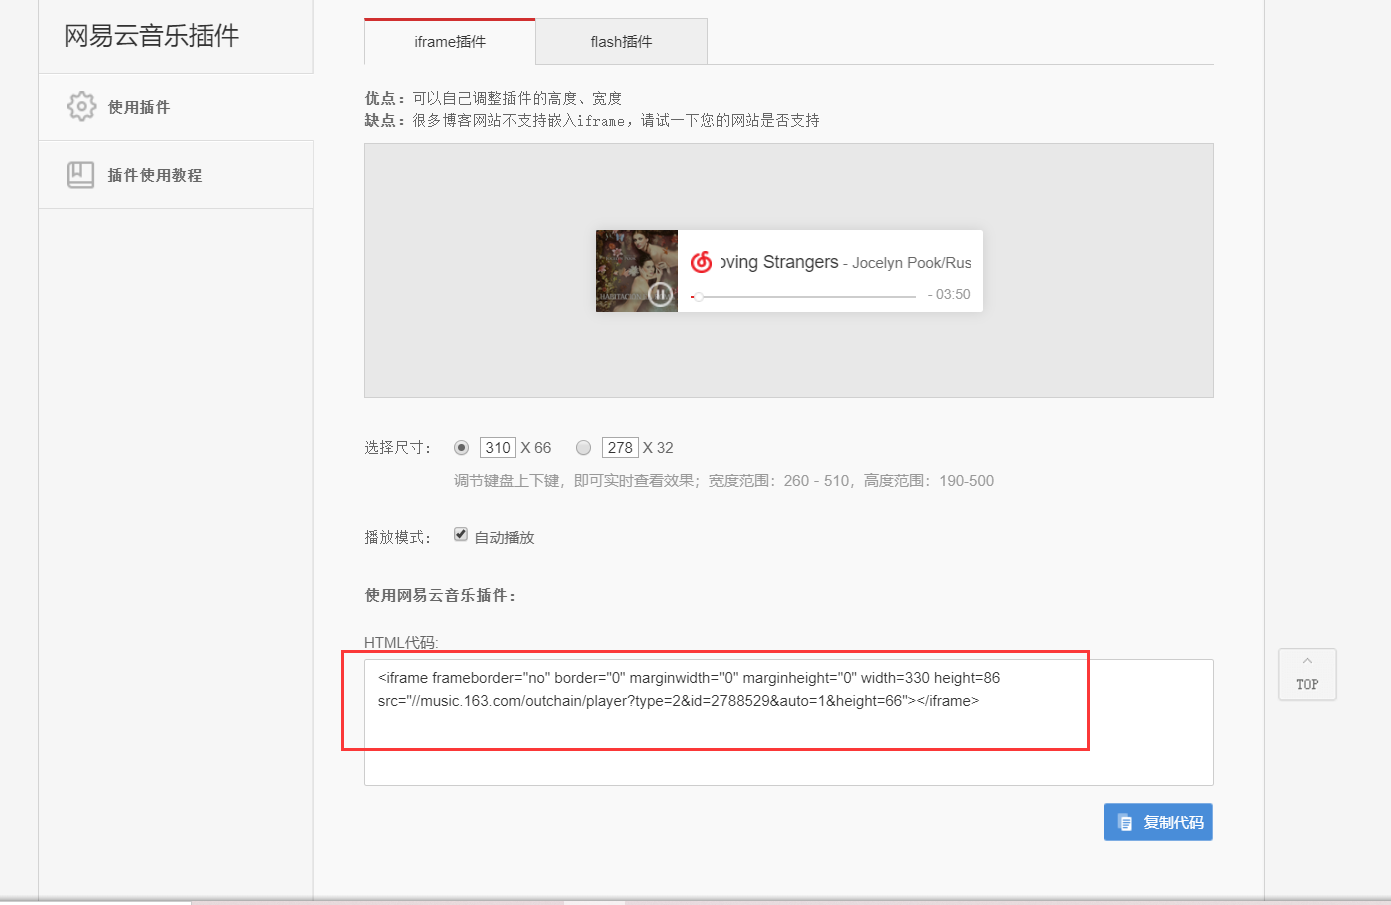Click the 复制代码 button
This screenshot has width=1391, height=905.
(1158, 822)
